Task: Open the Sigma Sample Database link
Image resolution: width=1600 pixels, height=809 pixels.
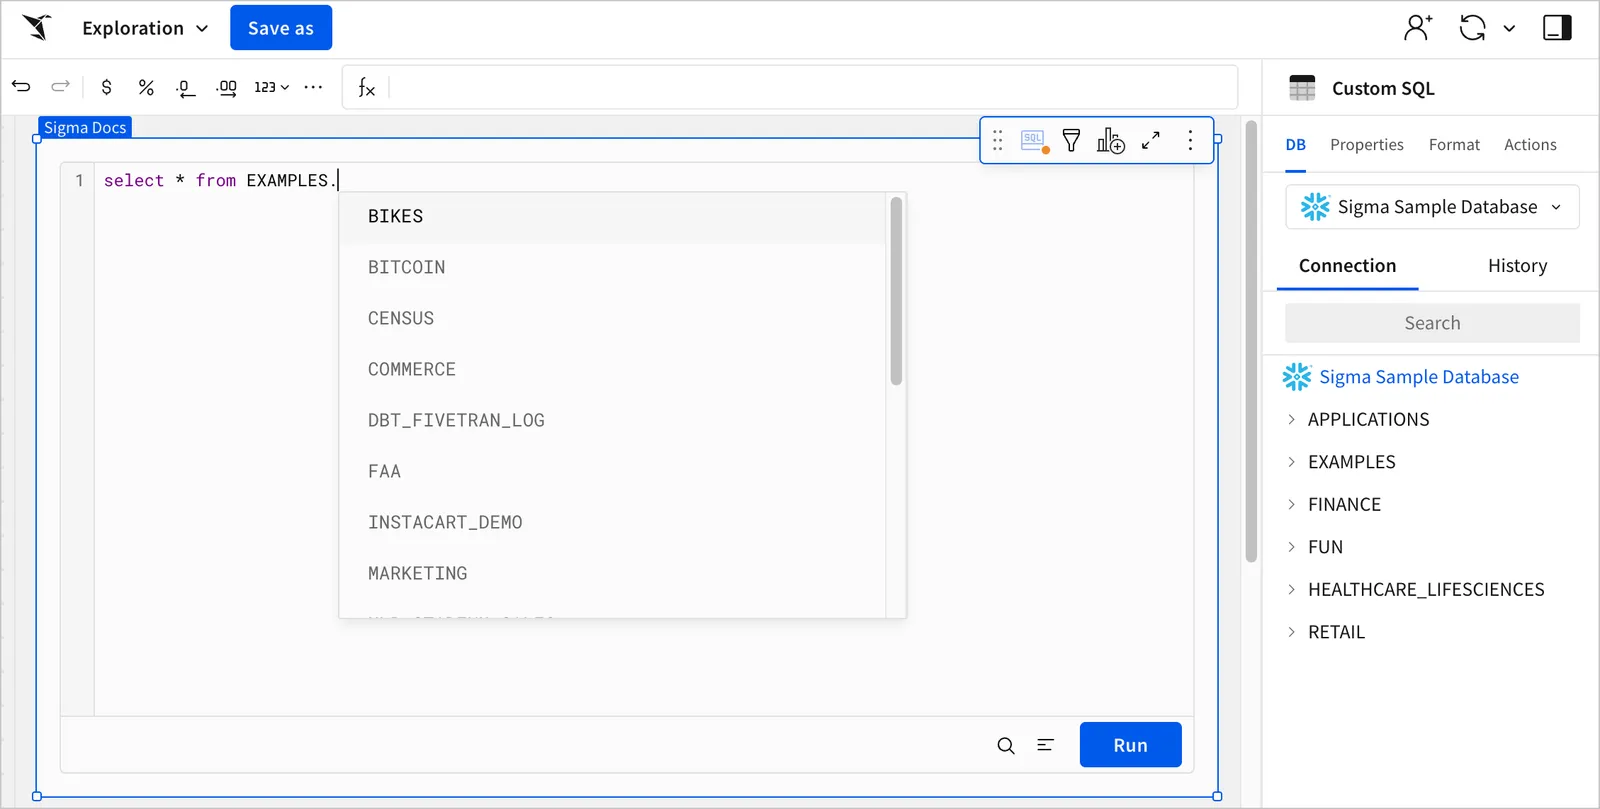Action: (x=1419, y=377)
